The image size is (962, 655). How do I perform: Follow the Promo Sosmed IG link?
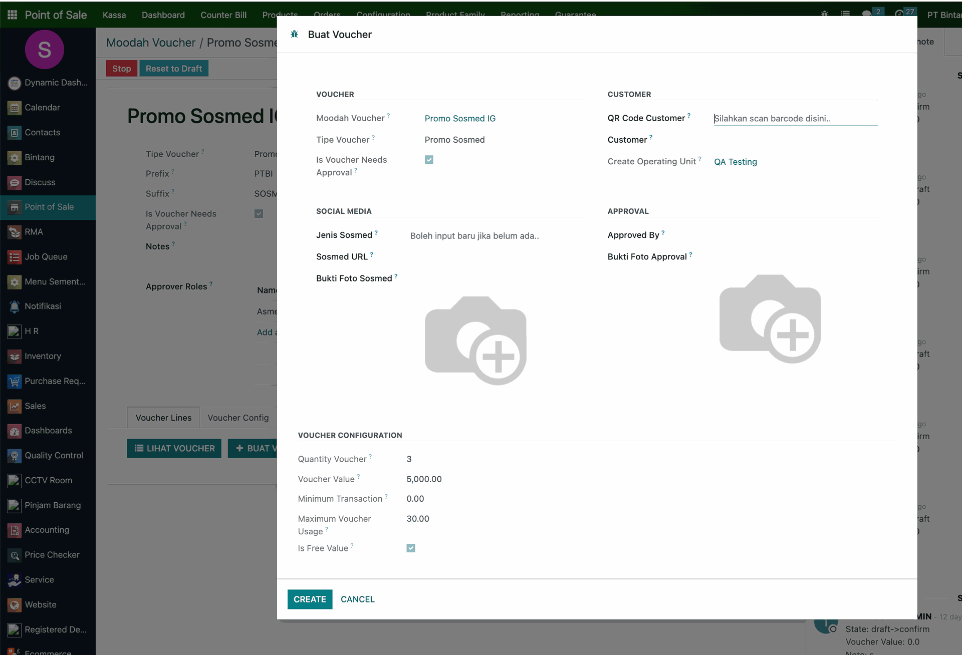pyautogui.click(x=460, y=118)
